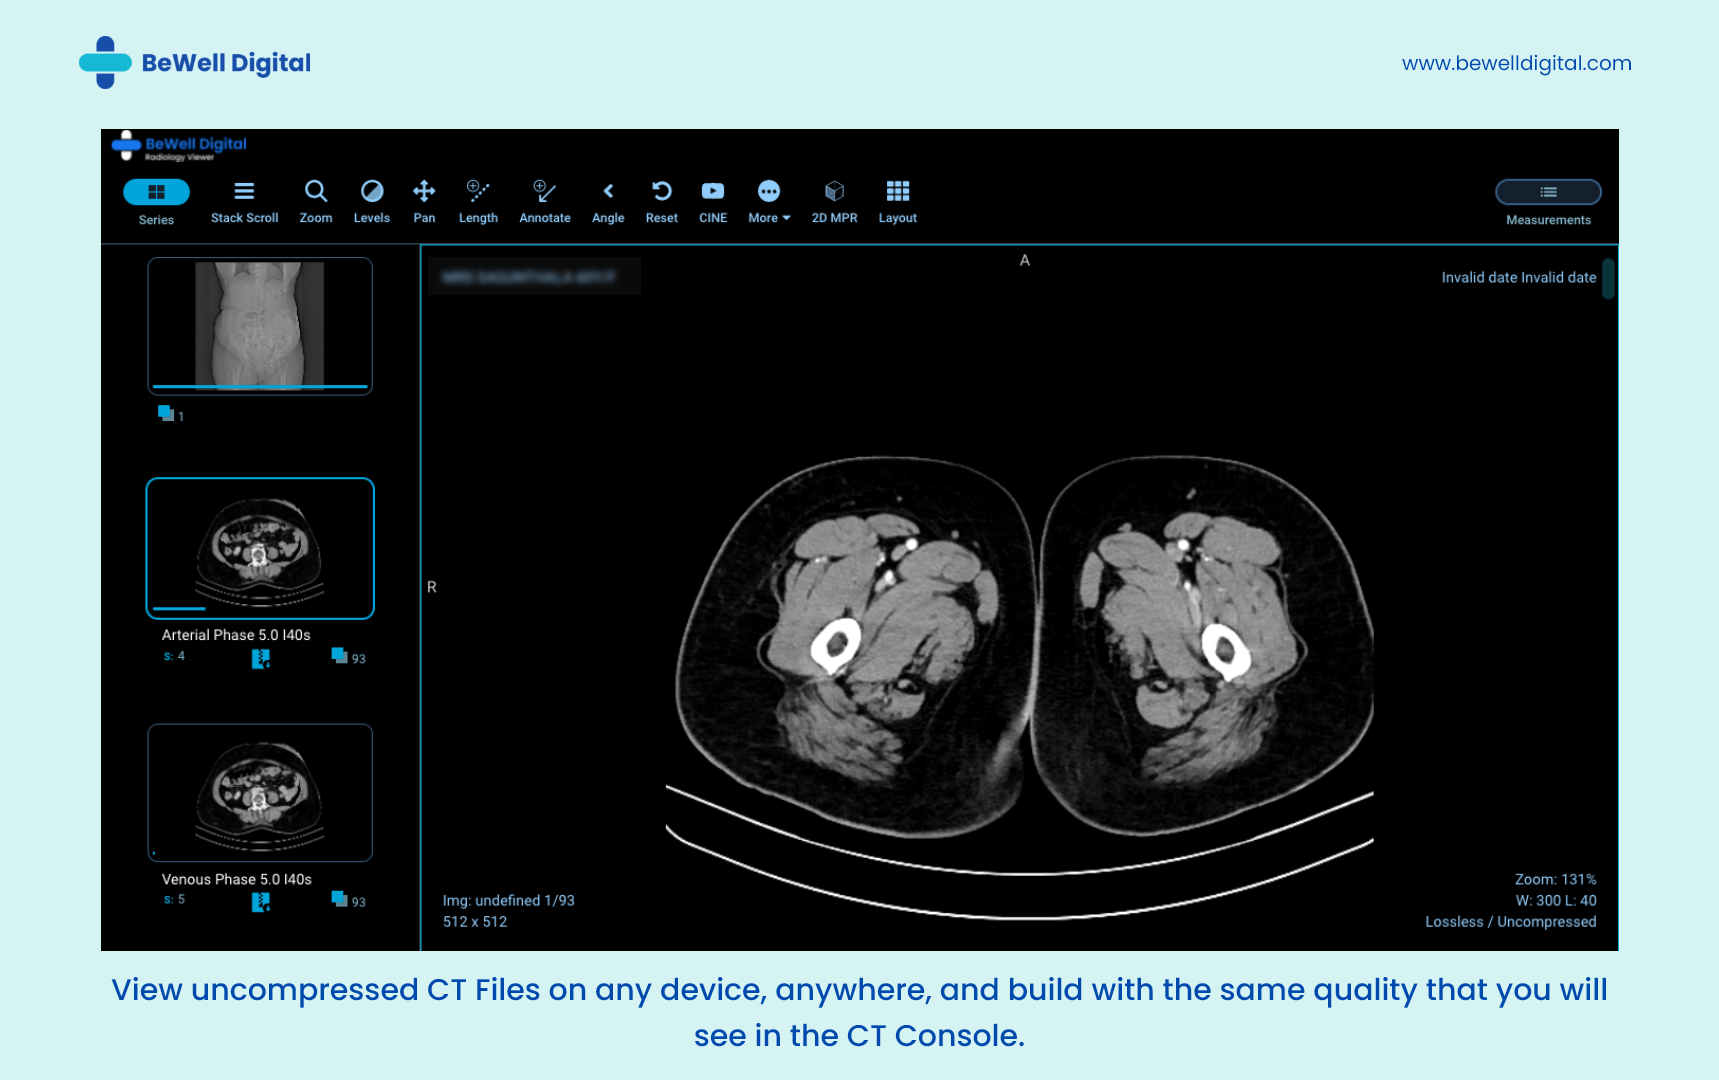
Task: Switch to the Arterial Phase 5.0 I40s series
Action: 260,548
